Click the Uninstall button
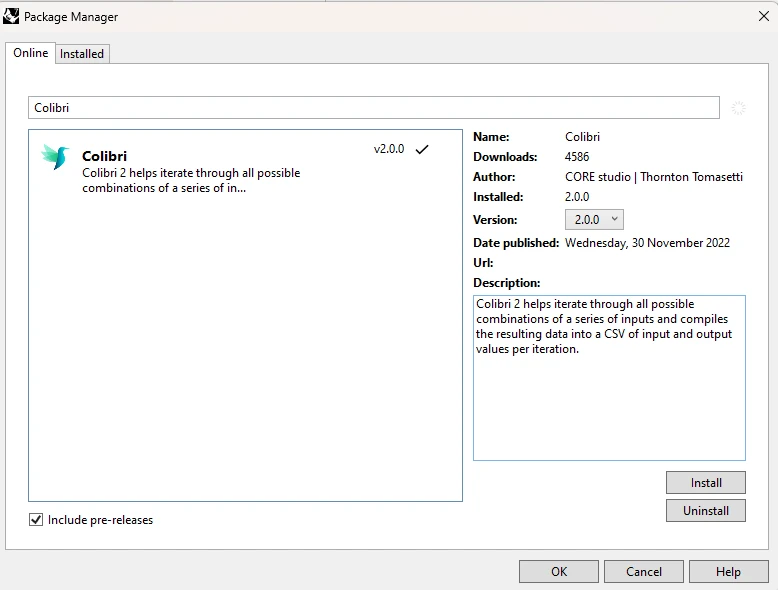Screen dimensions: 778x590 point(706,511)
